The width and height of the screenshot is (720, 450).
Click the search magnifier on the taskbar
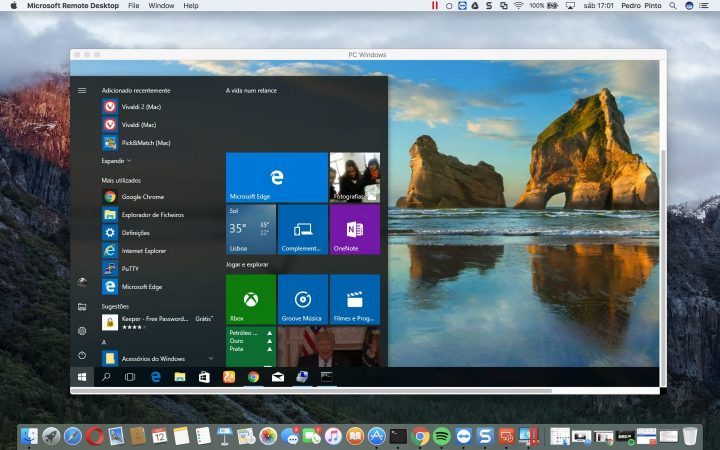(x=106, y=377)
